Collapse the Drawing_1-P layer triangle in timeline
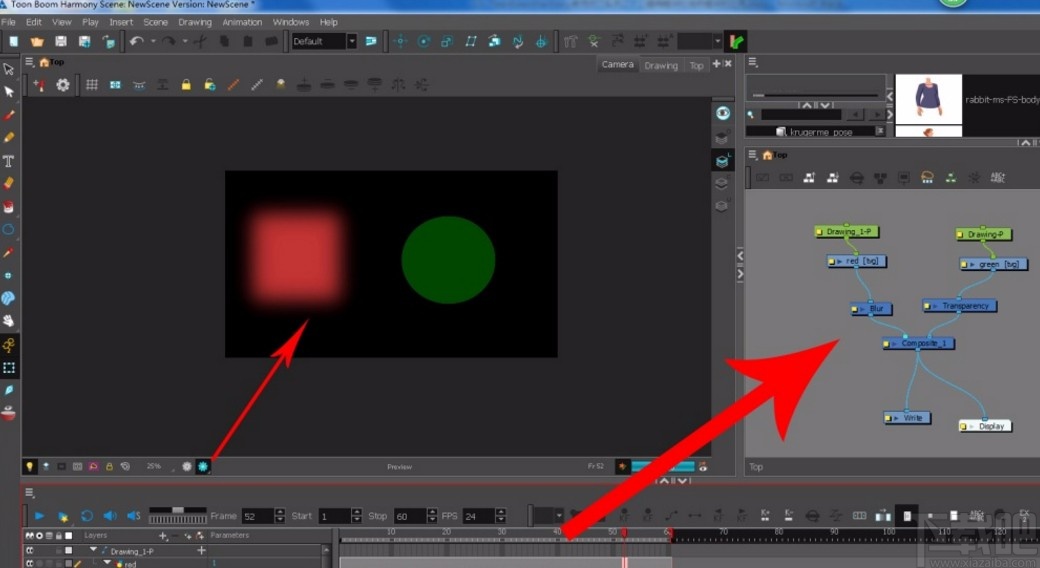1040x568 pixels. [93, 550]
